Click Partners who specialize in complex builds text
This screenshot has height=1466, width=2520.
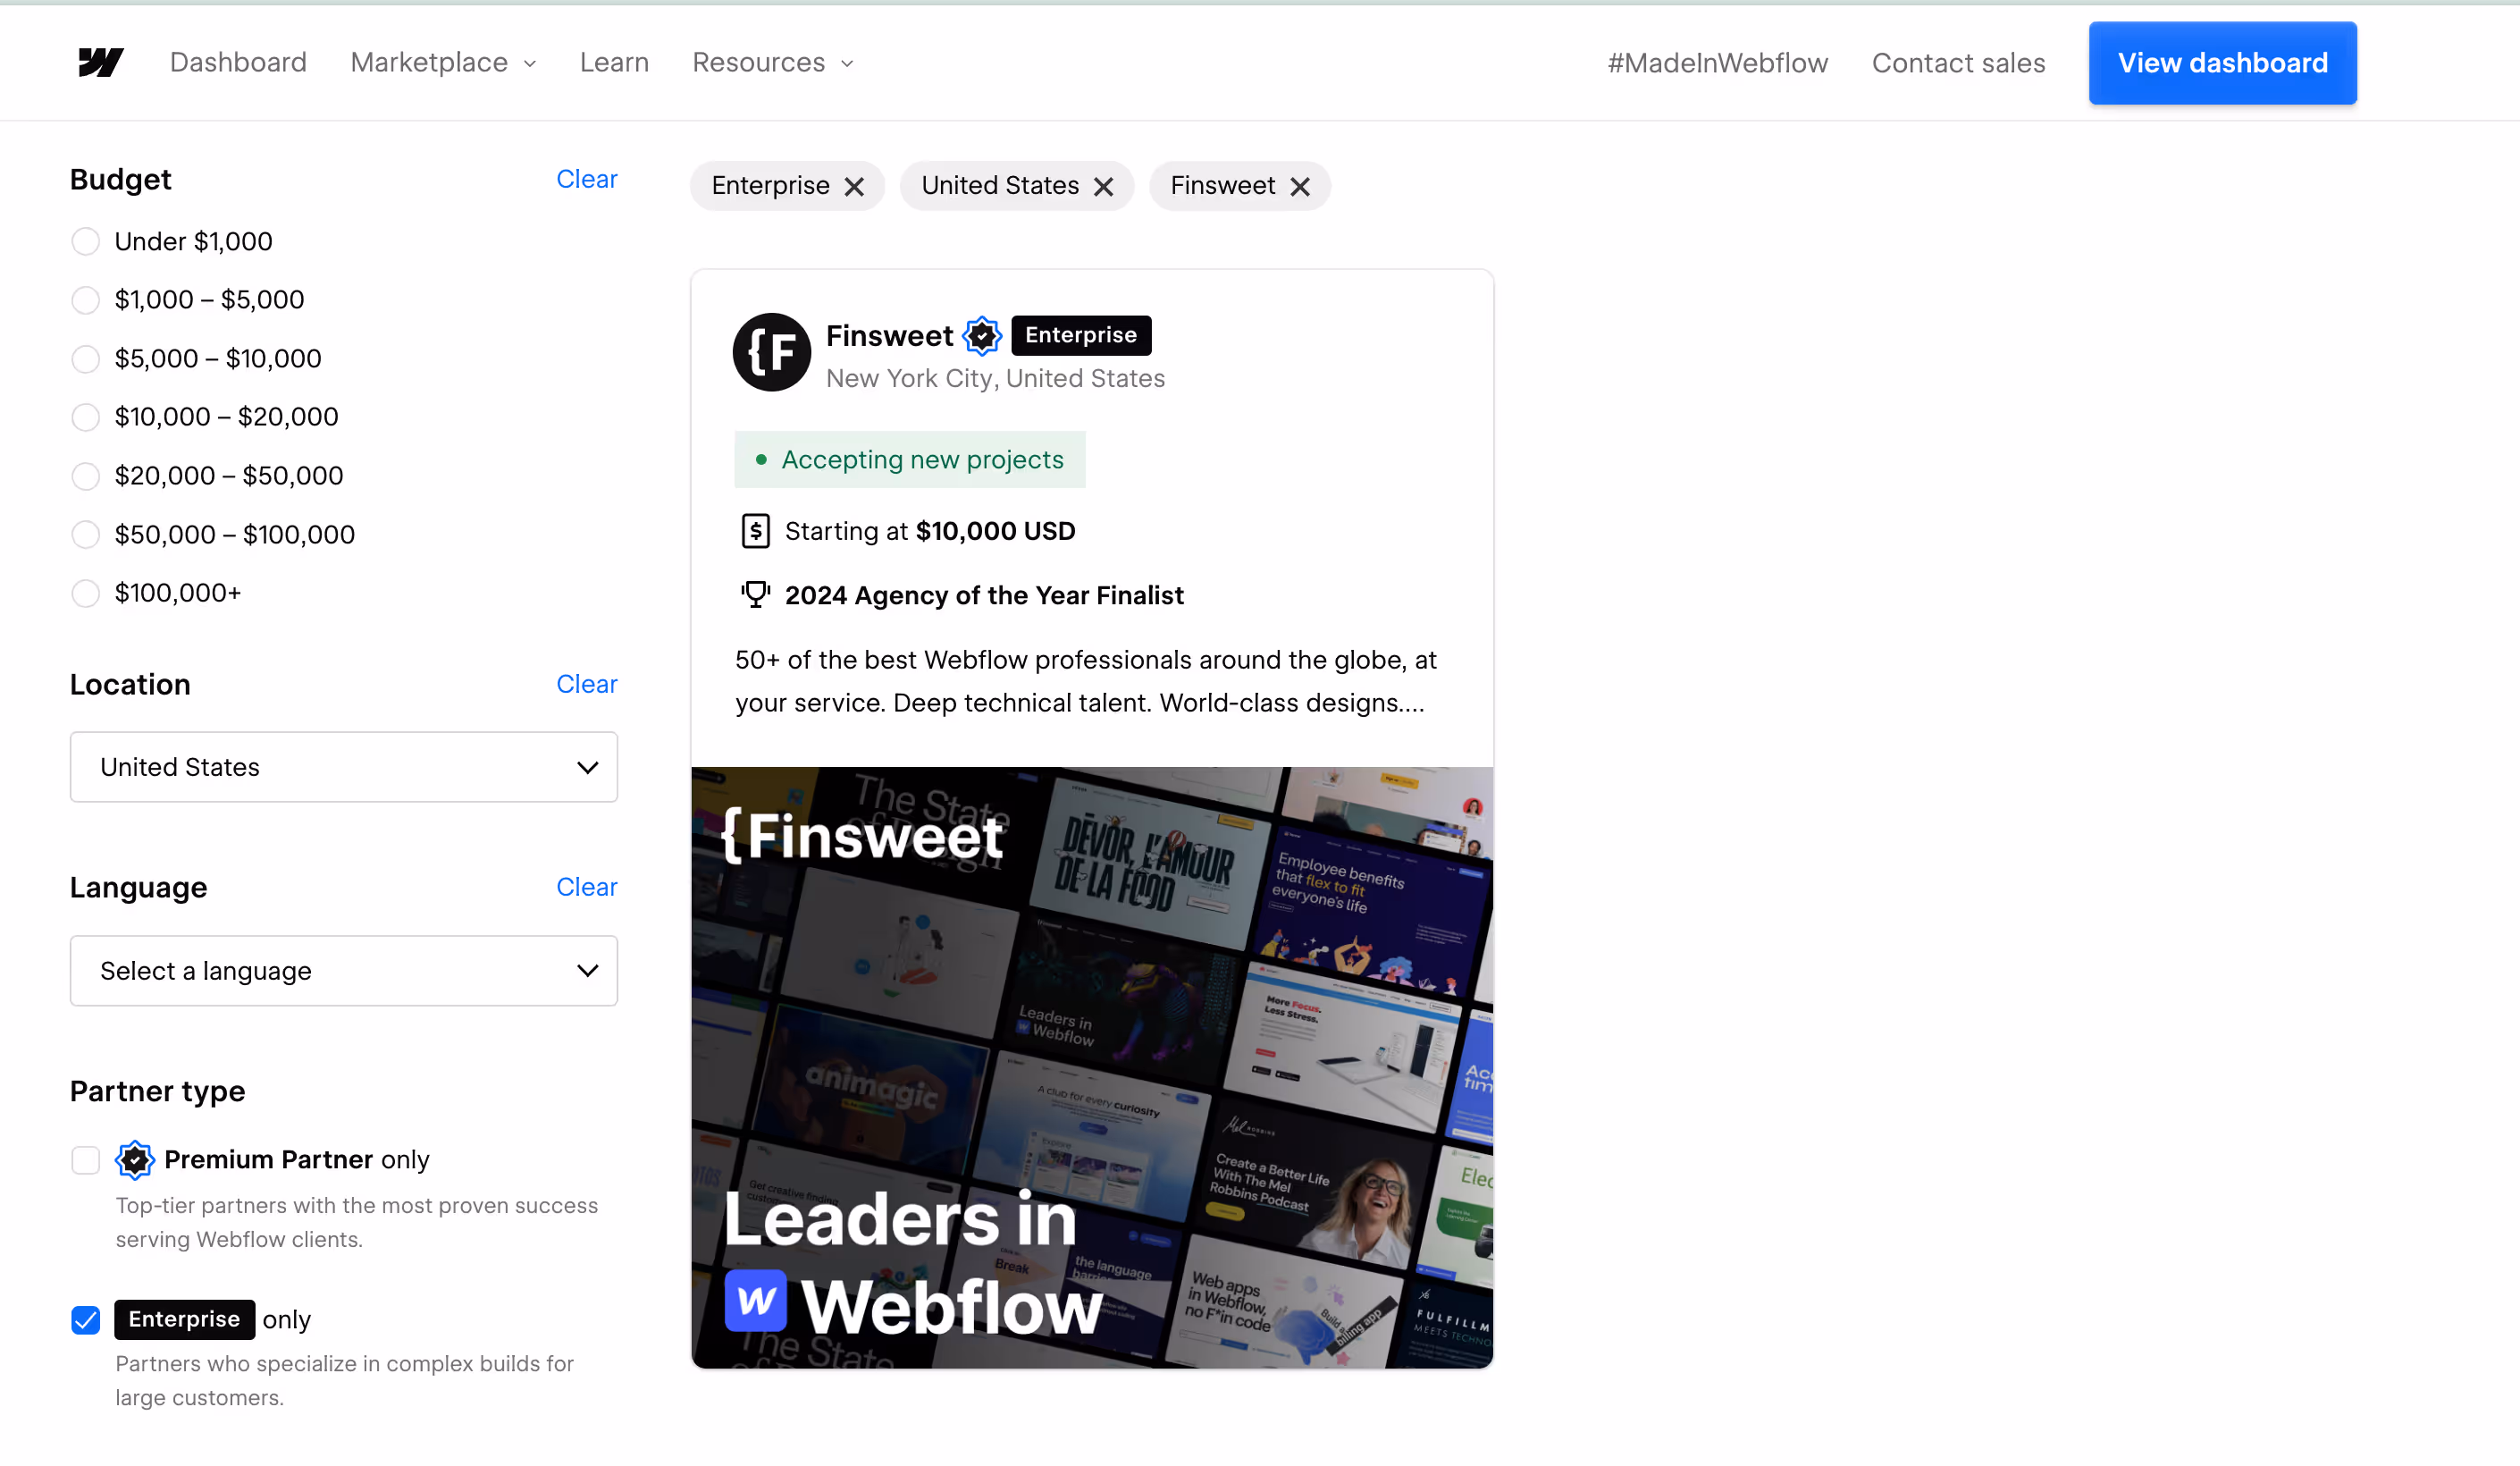coord(345,1380)
